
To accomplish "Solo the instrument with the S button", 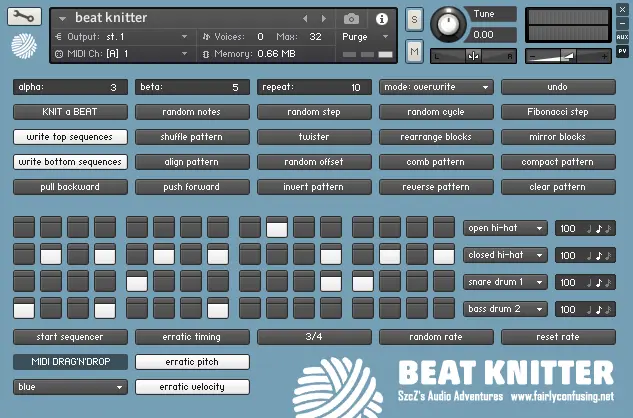I will pos(414,19).
